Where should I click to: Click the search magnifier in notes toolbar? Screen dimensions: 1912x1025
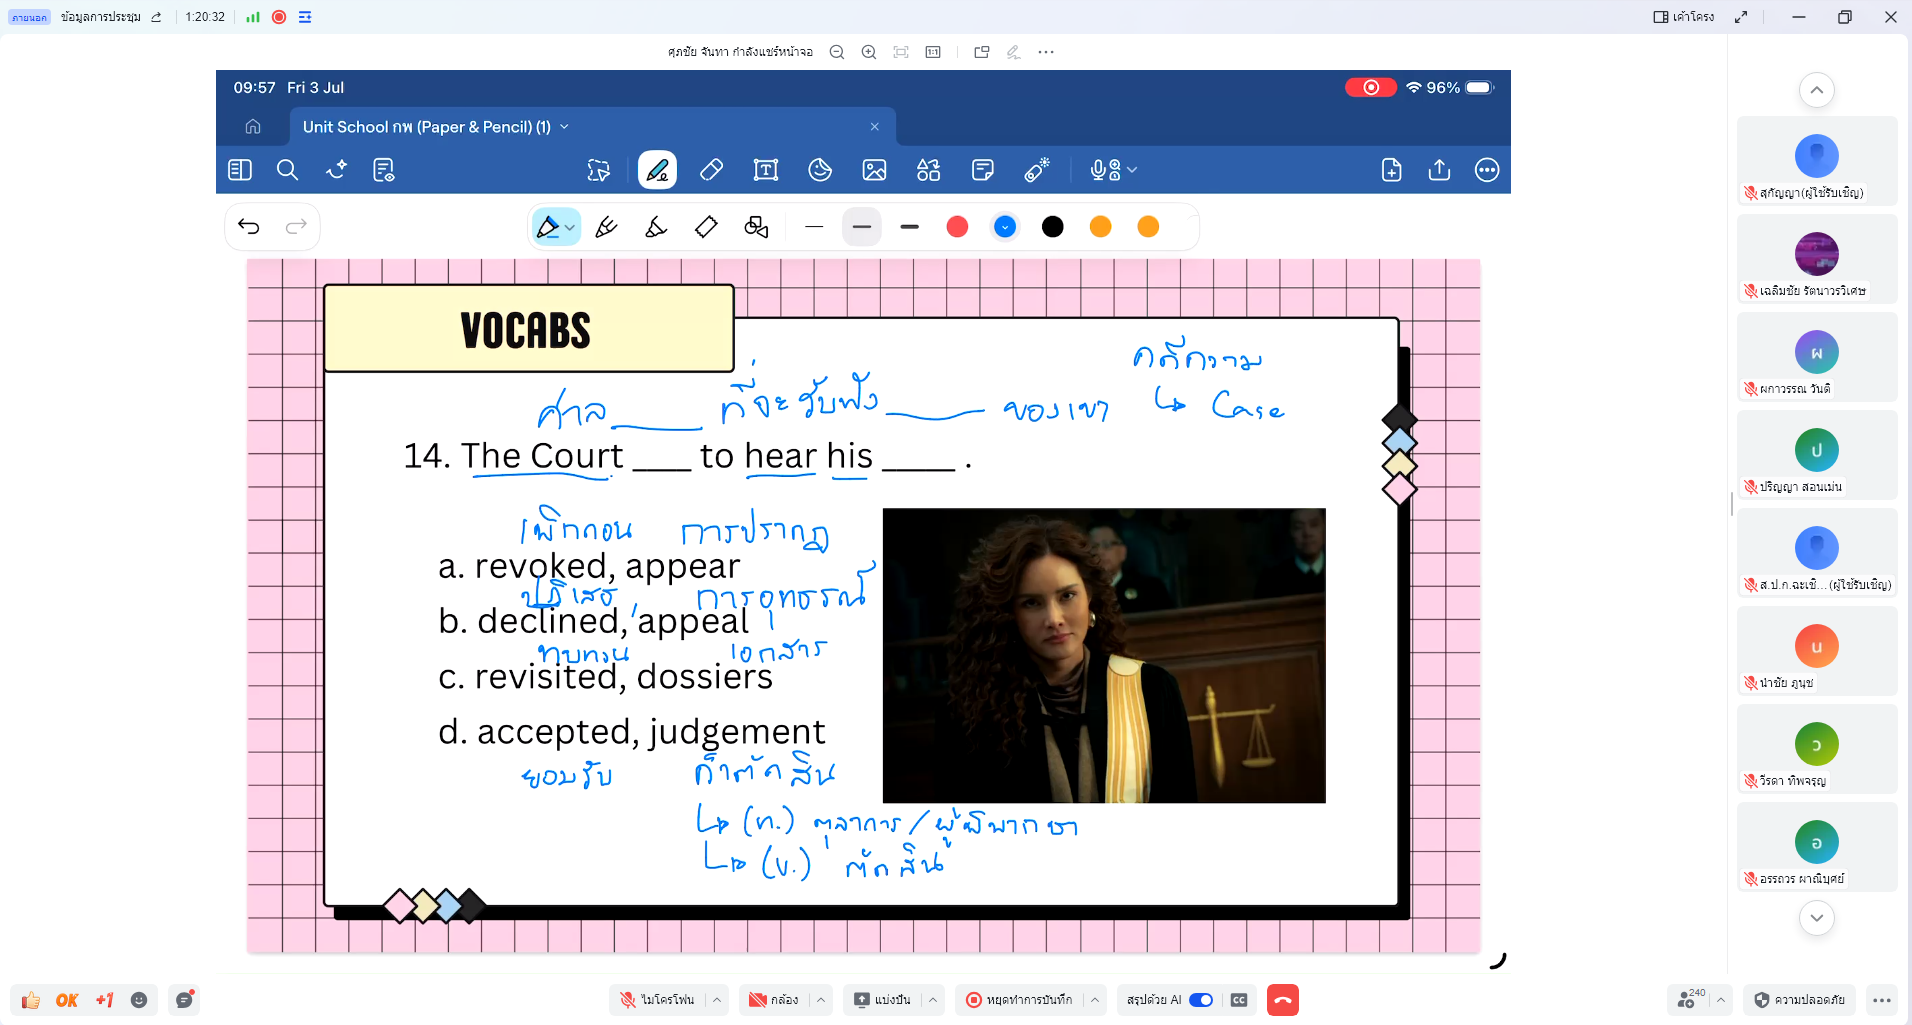pos(287,170)
